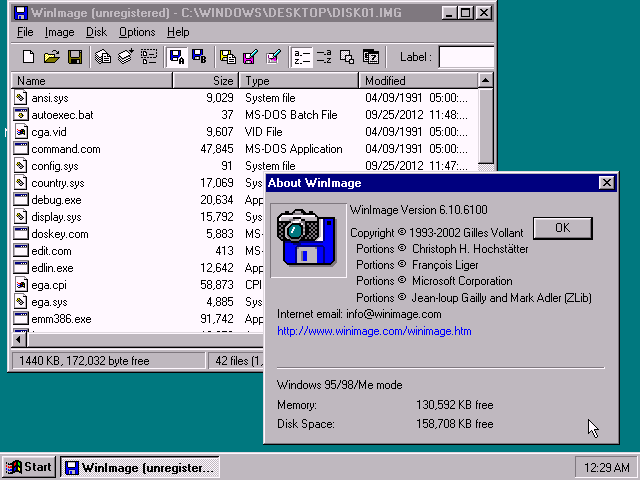Close the About WinImage dialog
The image size is (640, 480).
pyautogui.click(x=607, y=182)
